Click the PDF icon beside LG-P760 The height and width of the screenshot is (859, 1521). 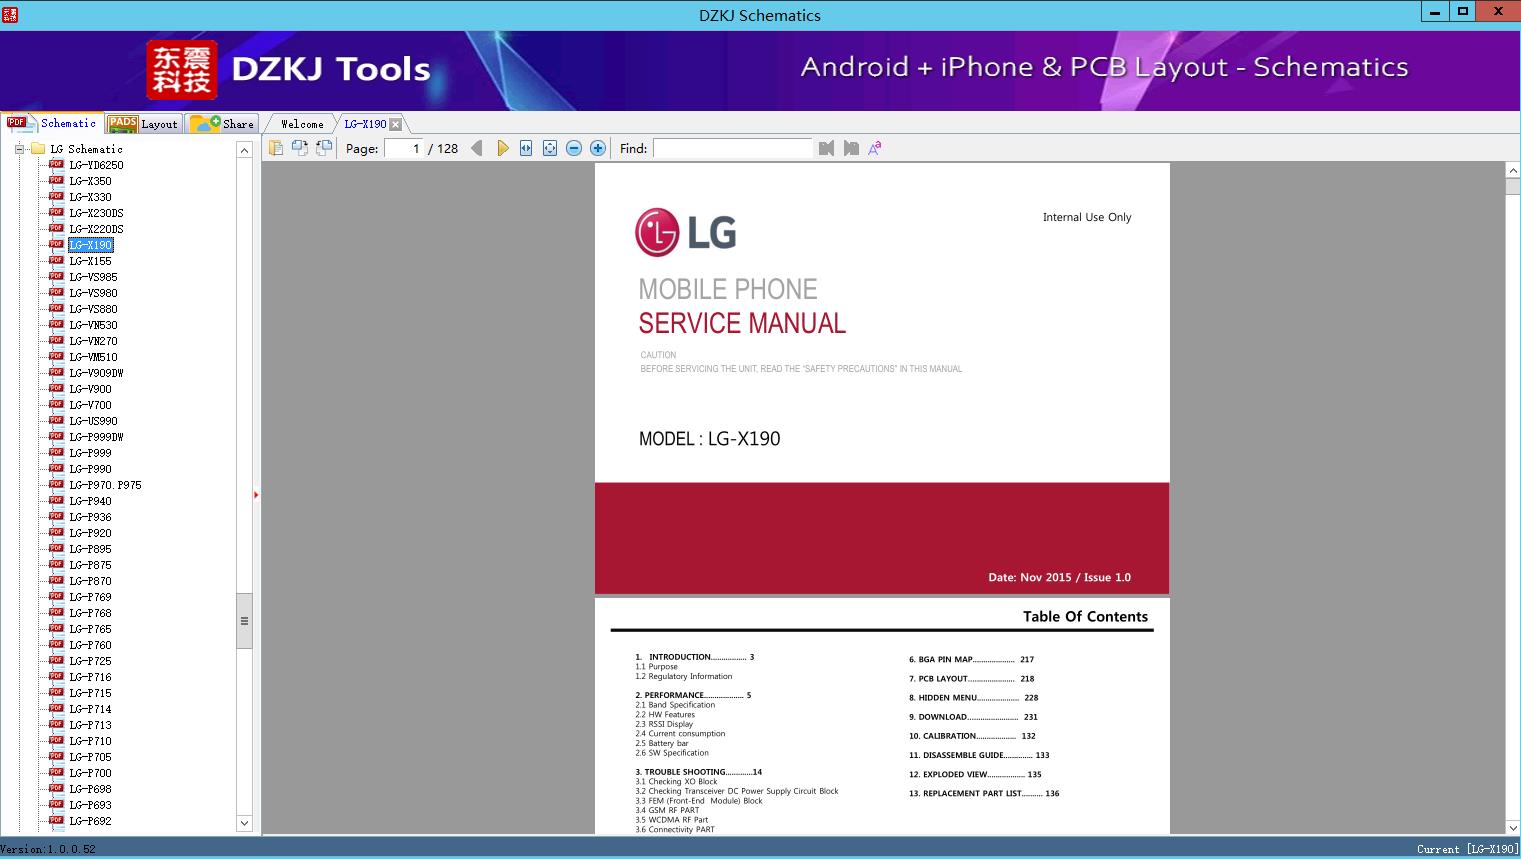coord(56,645)
